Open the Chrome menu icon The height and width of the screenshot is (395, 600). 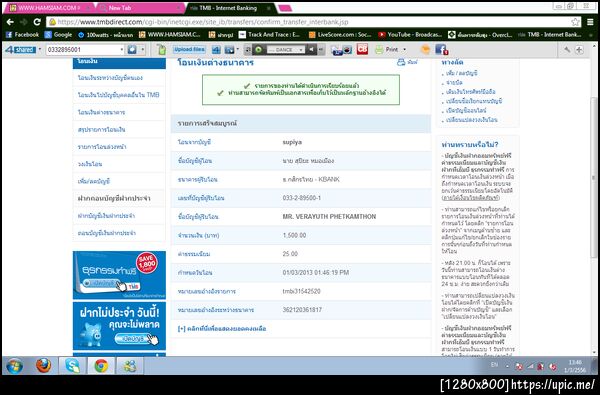tap(590, 22)
